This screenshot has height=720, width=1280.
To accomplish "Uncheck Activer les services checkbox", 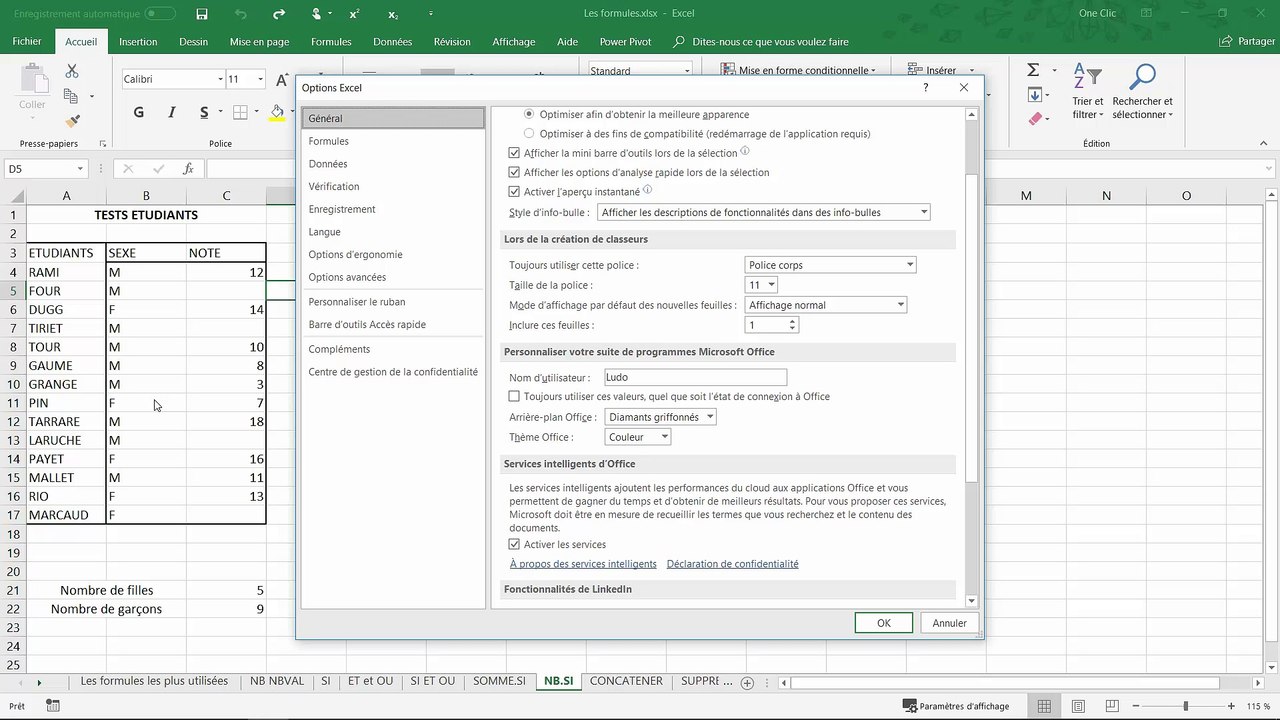I will coord(514,544).
